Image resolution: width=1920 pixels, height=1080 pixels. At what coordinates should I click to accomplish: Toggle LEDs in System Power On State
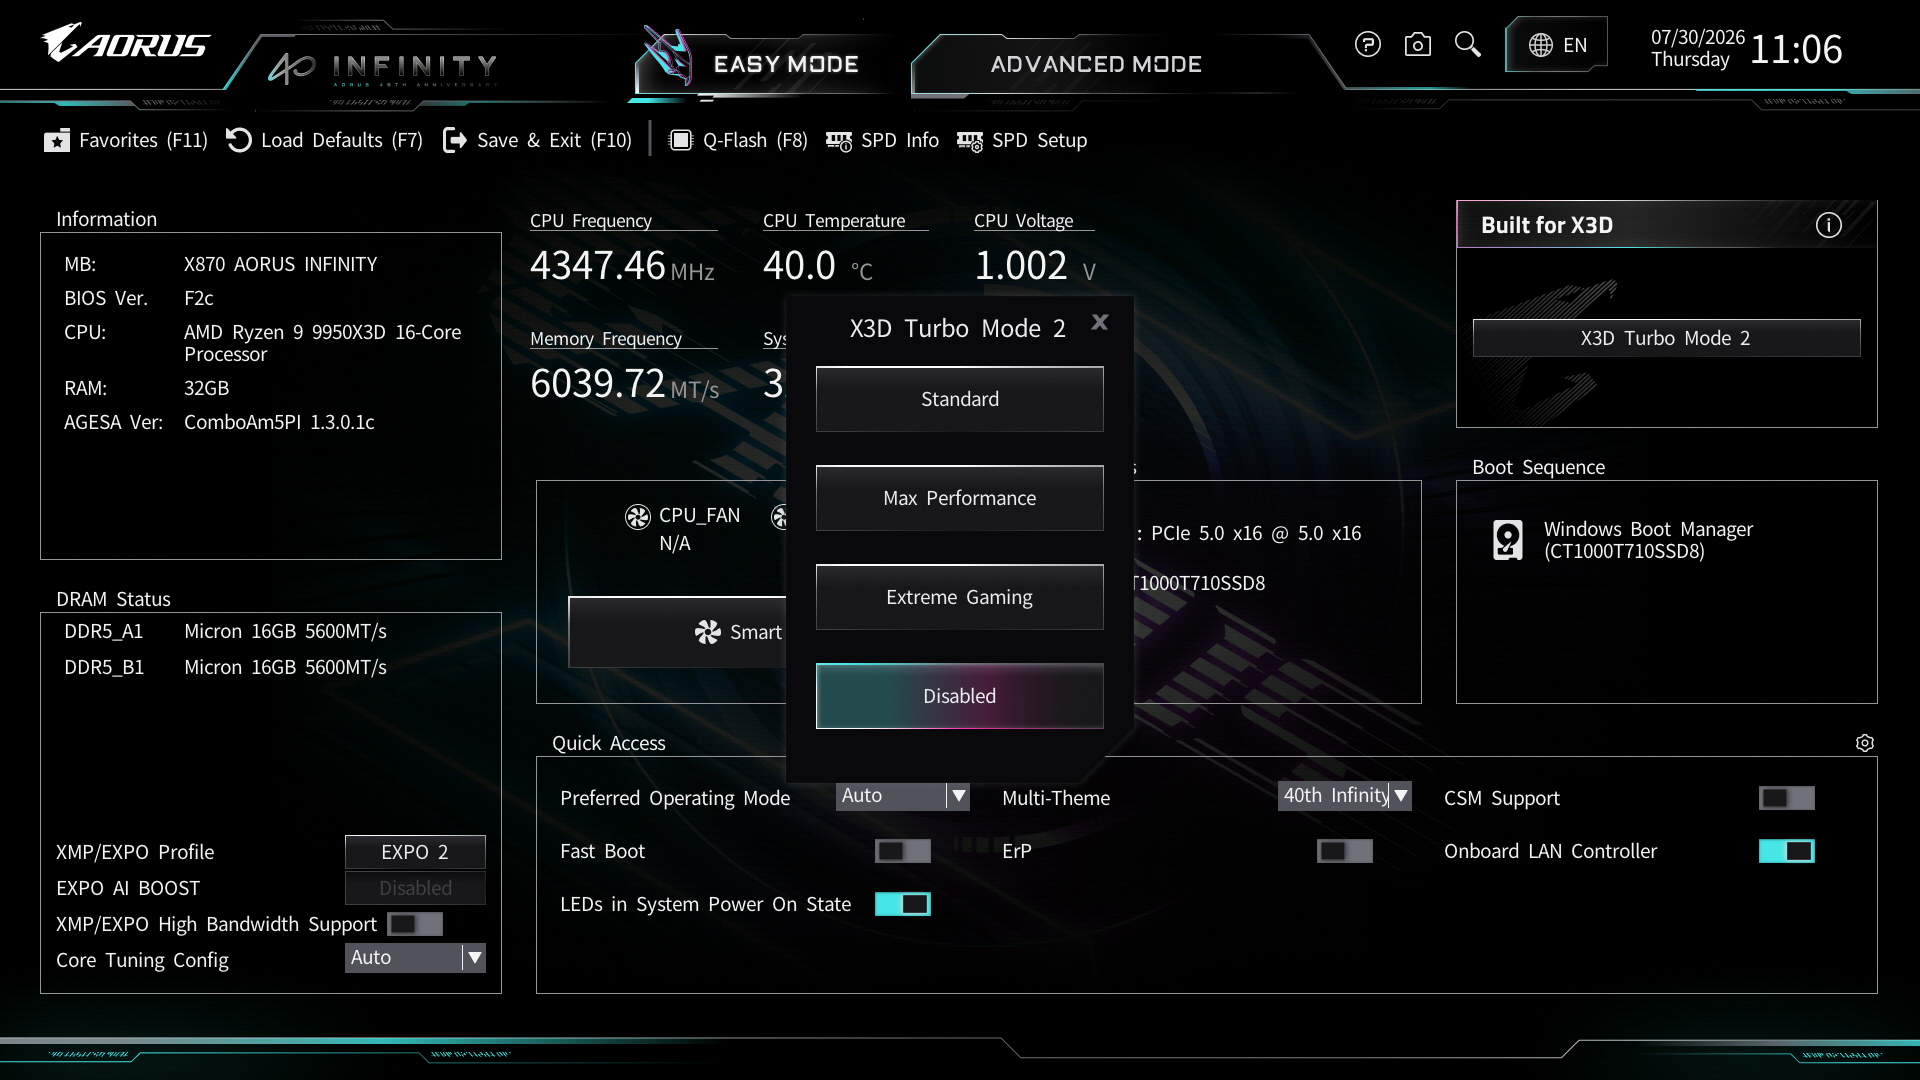click(x=903, y=904)
